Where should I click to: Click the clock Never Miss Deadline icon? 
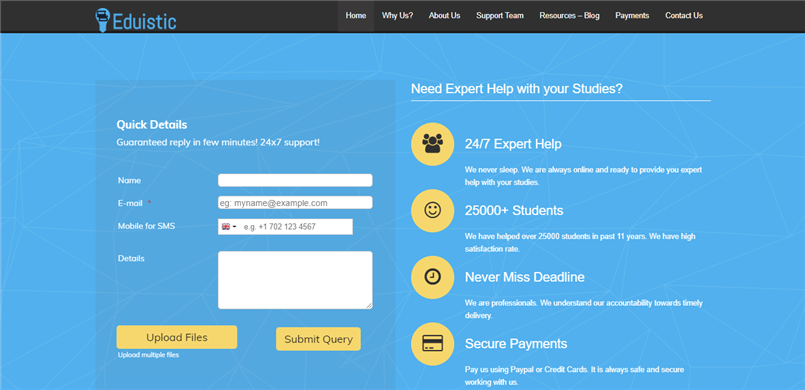[432, 277]
